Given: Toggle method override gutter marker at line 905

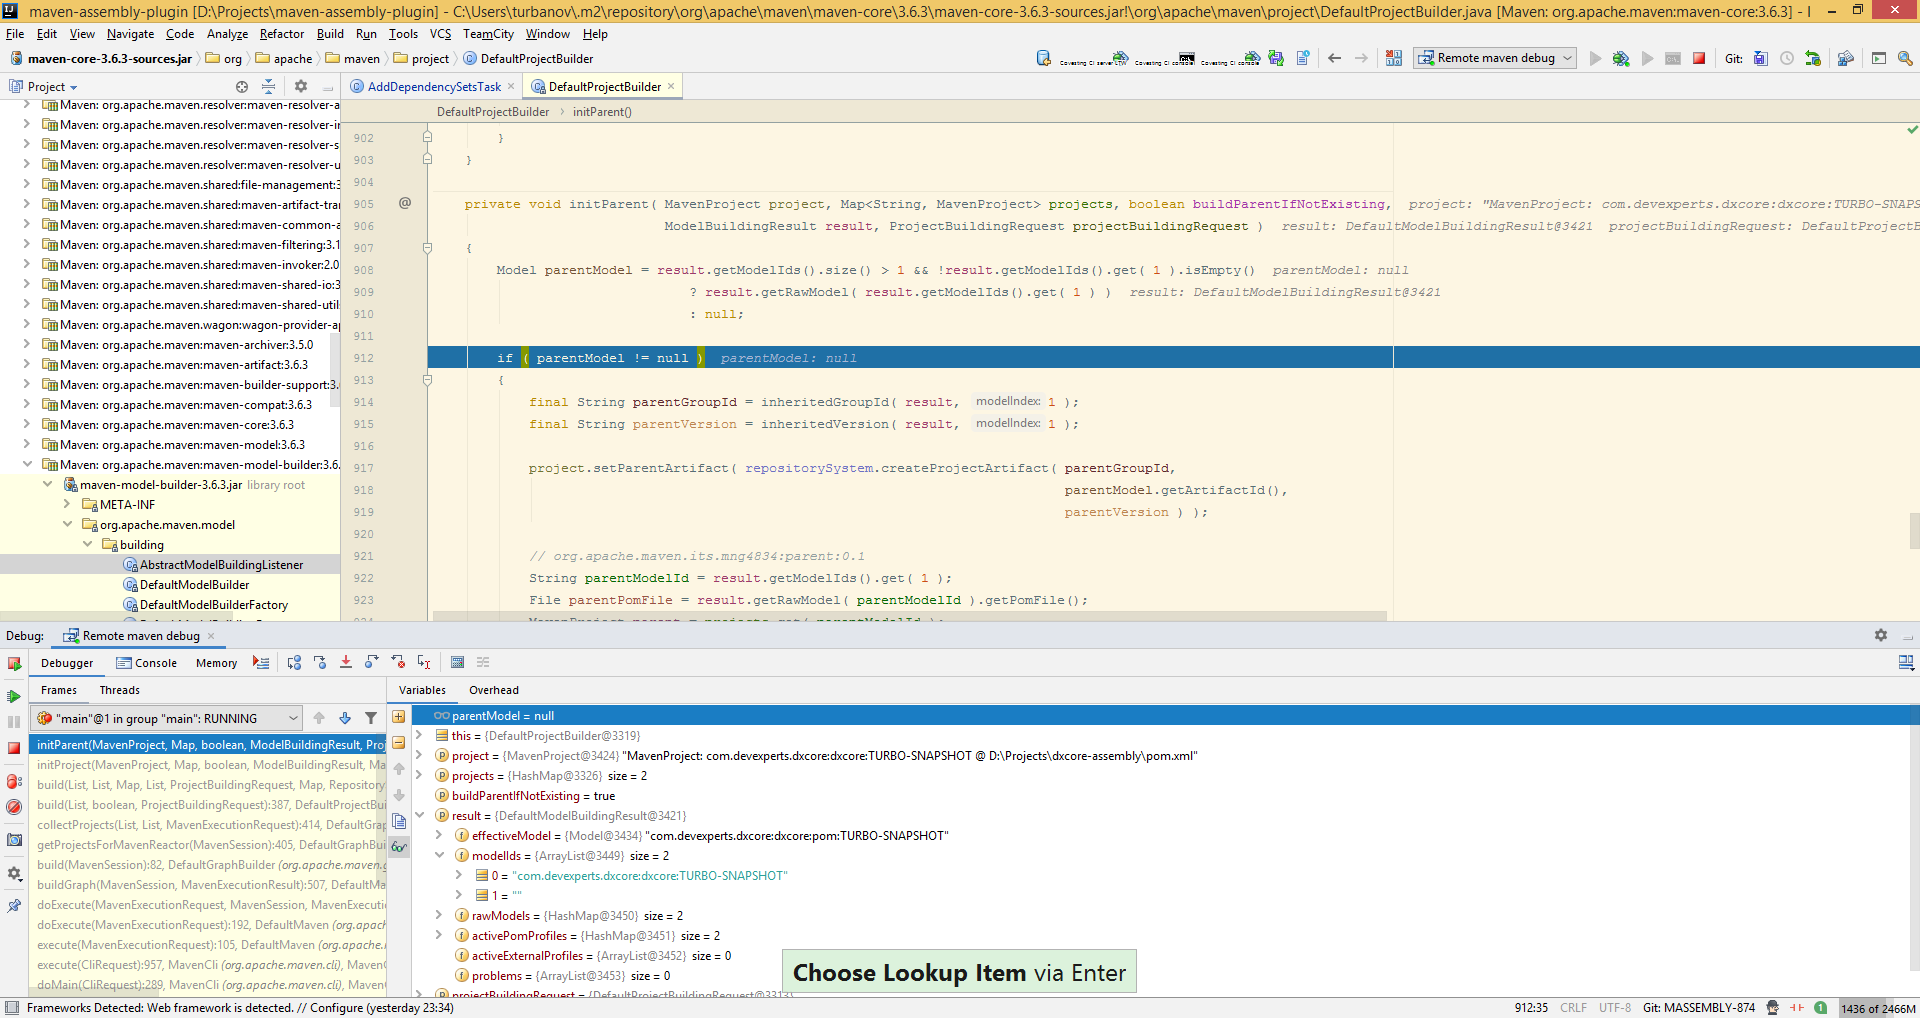Looking at the screenshot, I should [x=405, y=203].
